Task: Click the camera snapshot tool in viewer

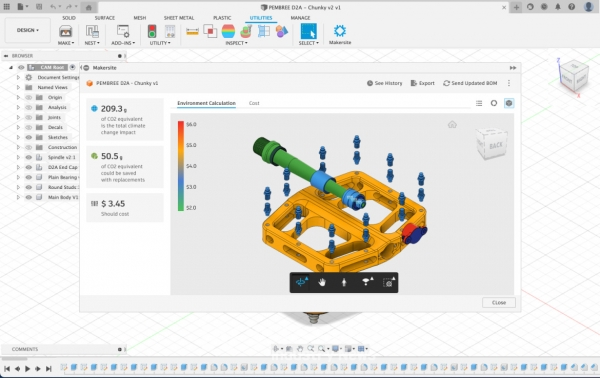Action: (x=389, y=283)
